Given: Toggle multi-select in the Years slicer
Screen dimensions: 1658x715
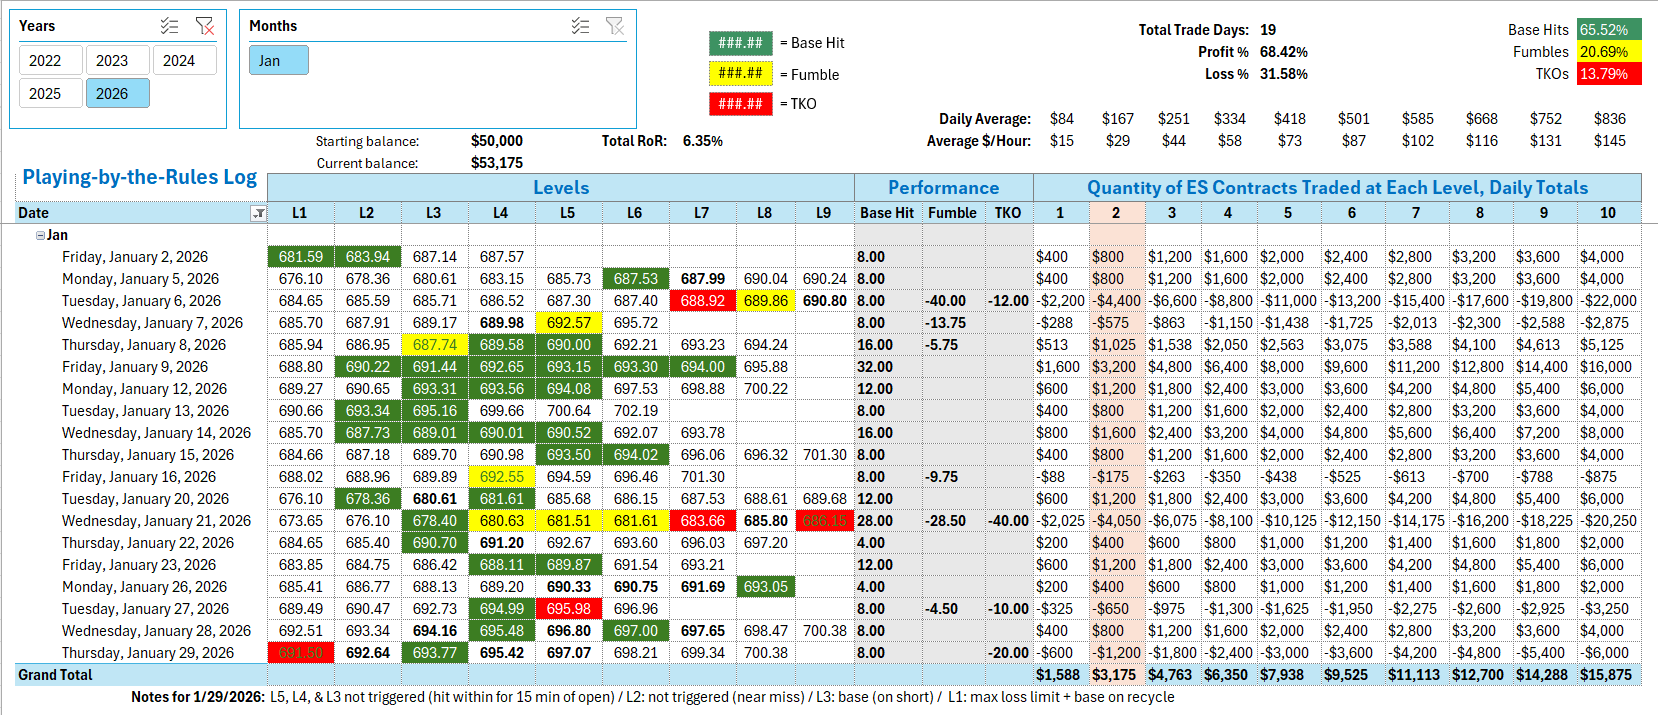Looking at the screenshot, I should [170, 26].
